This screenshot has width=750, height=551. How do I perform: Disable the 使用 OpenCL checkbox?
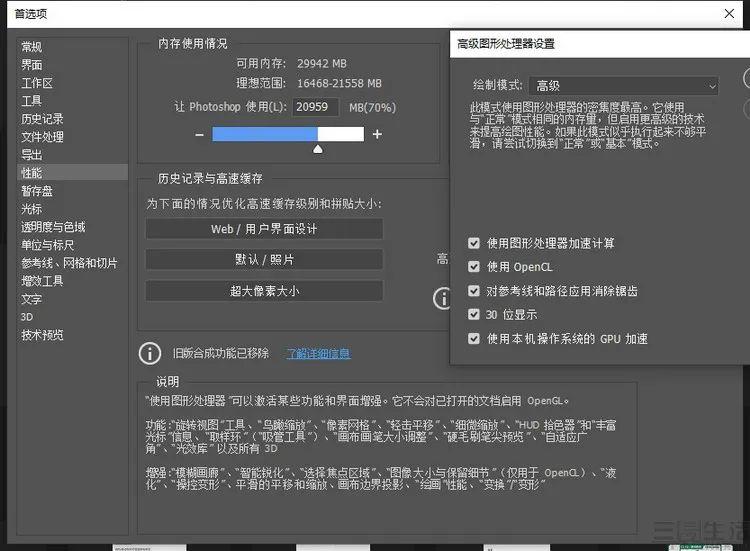pyautogui.click(x=474, y=267)
